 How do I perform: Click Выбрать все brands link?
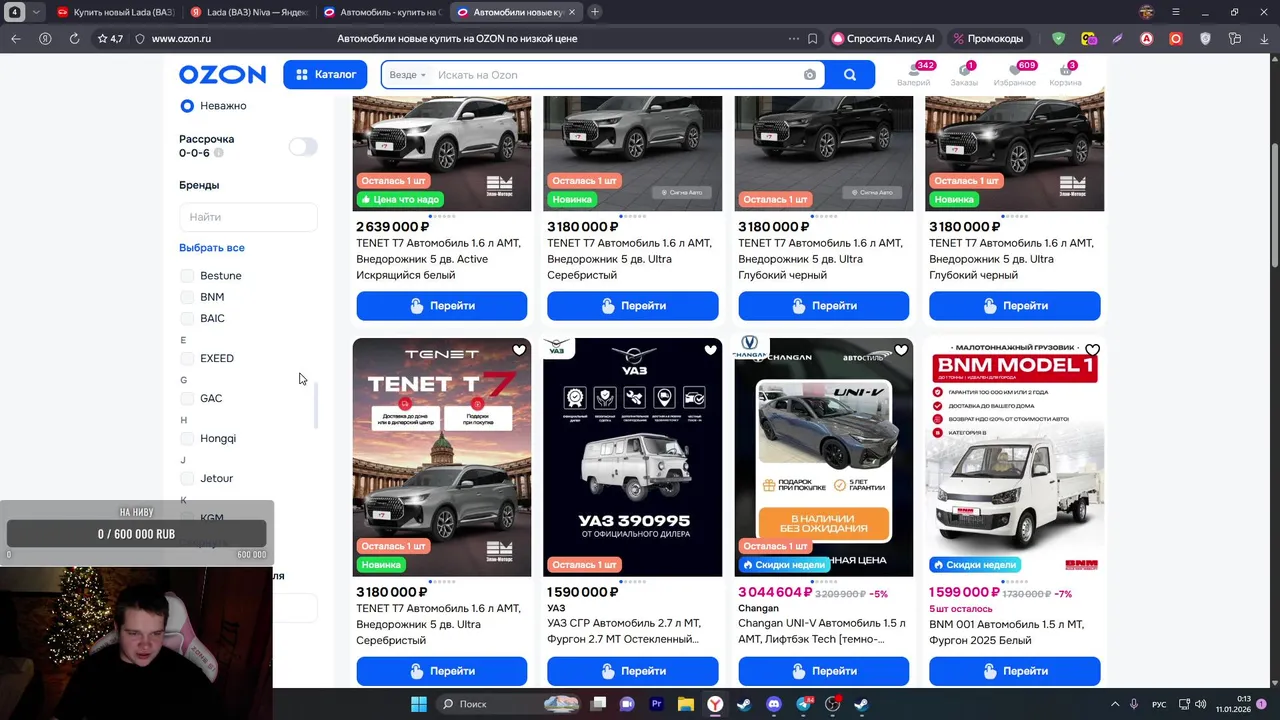point(212,248)
